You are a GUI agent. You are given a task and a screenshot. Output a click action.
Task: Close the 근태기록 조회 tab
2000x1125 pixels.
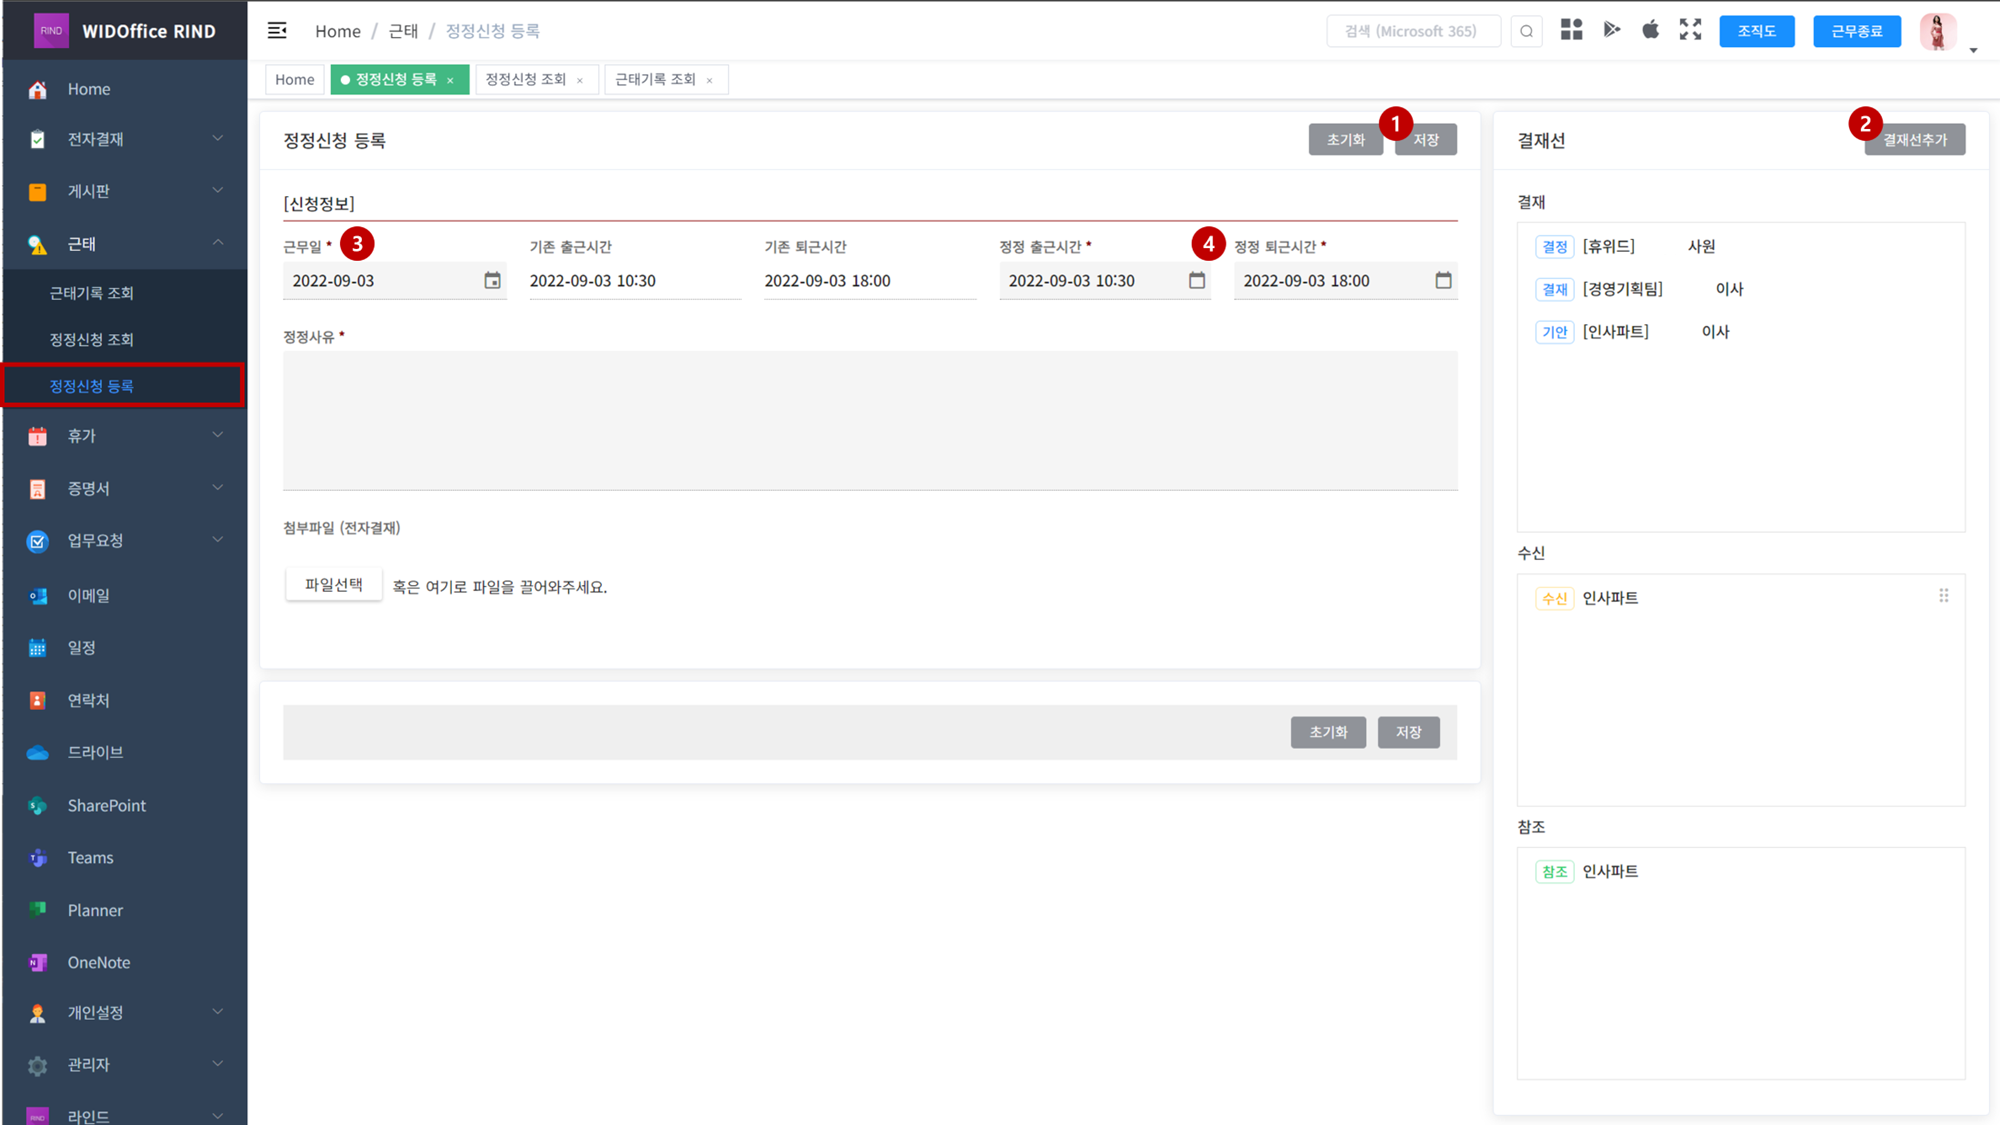(709, 81)
